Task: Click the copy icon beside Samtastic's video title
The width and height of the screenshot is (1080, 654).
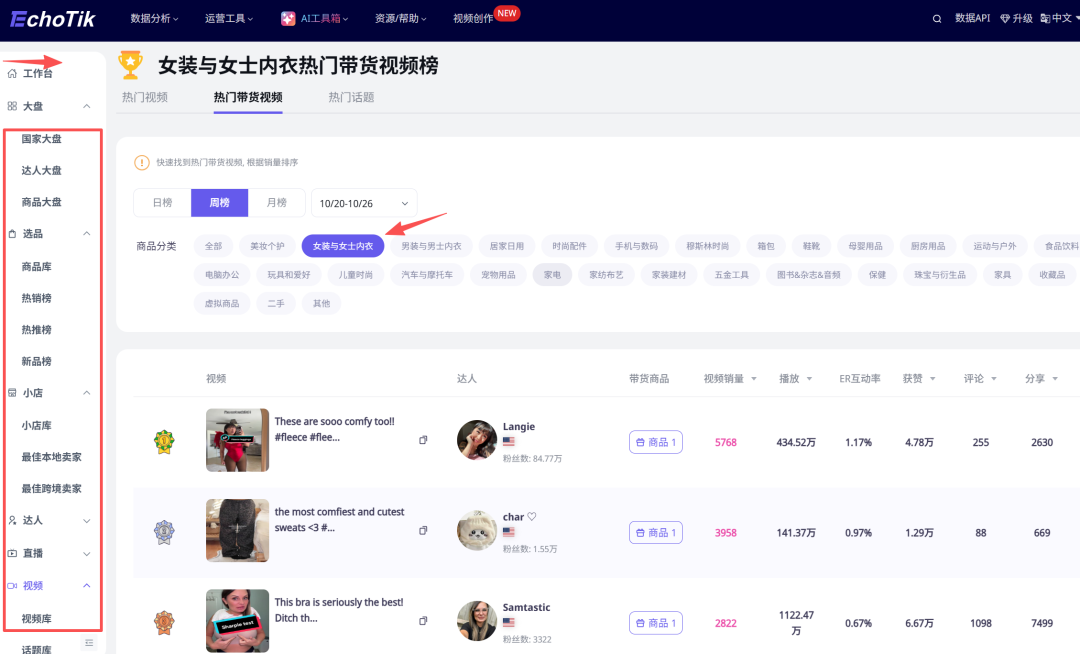Action: tap(423, 621)
